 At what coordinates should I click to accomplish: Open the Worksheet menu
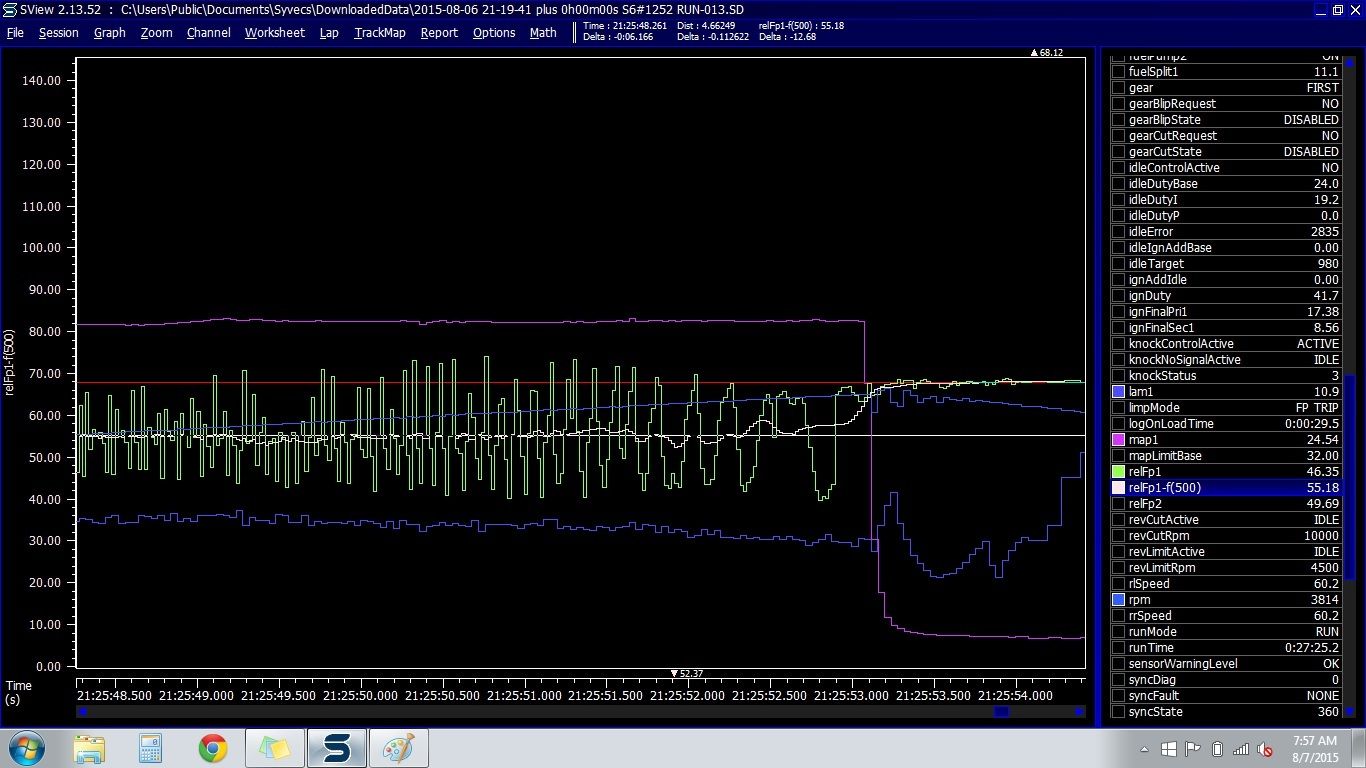pyautogui.click(x=274, y=32)
